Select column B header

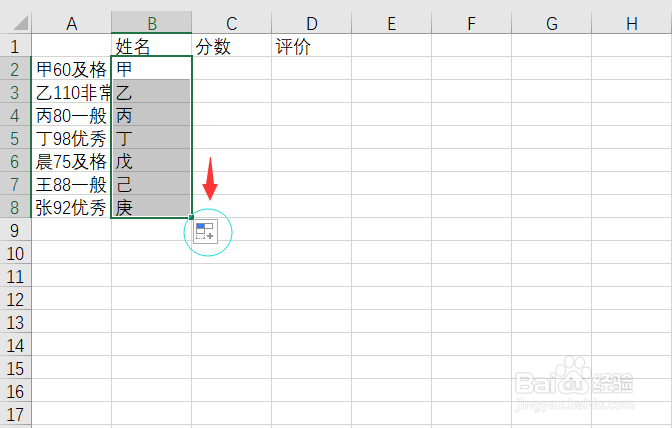[152, 23]
